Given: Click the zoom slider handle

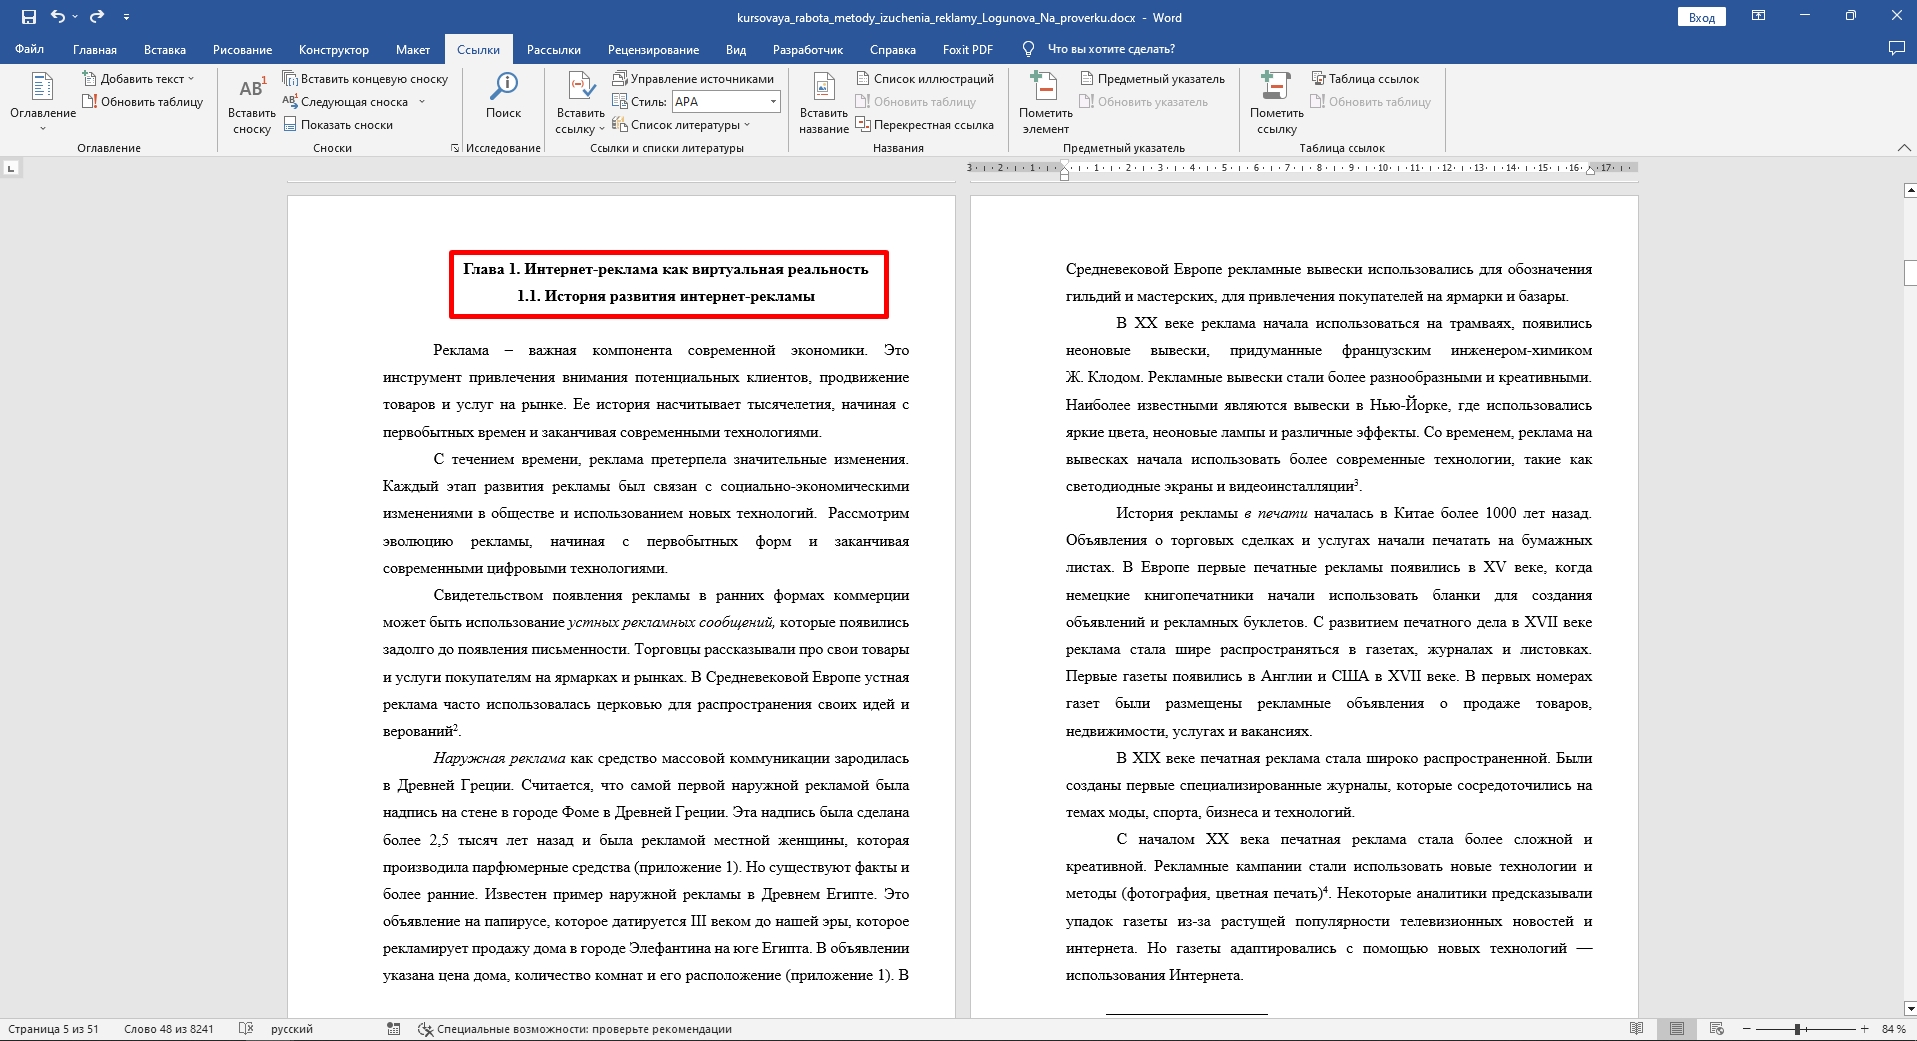Looking at the screenshot, I should [1797, 1029].
